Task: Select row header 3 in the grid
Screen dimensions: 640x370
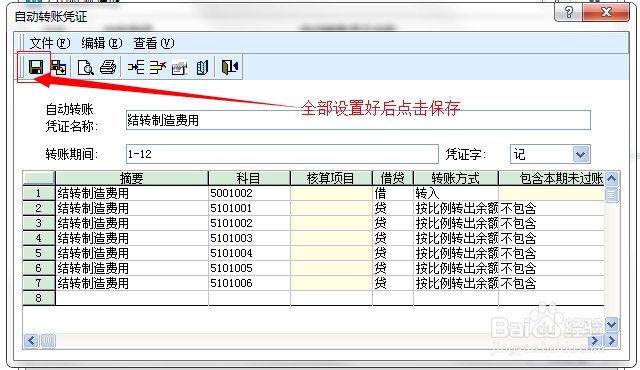Action: 39,223
